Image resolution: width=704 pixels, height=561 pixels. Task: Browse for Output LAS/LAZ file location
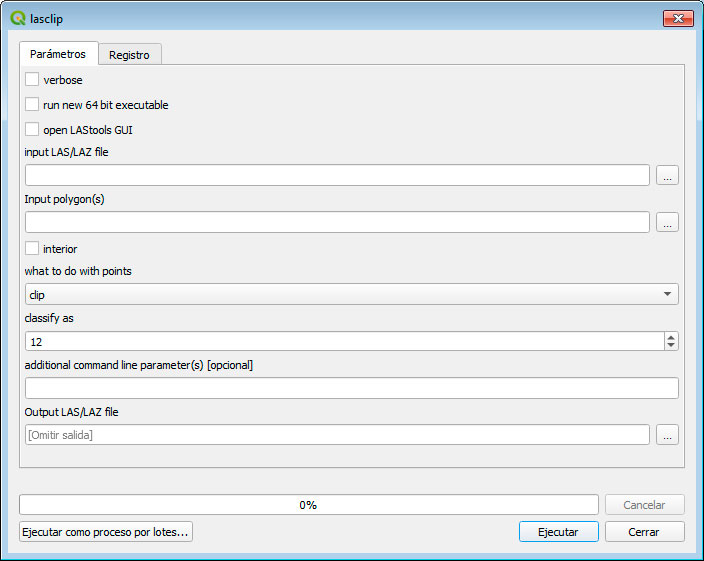(667, 435)
